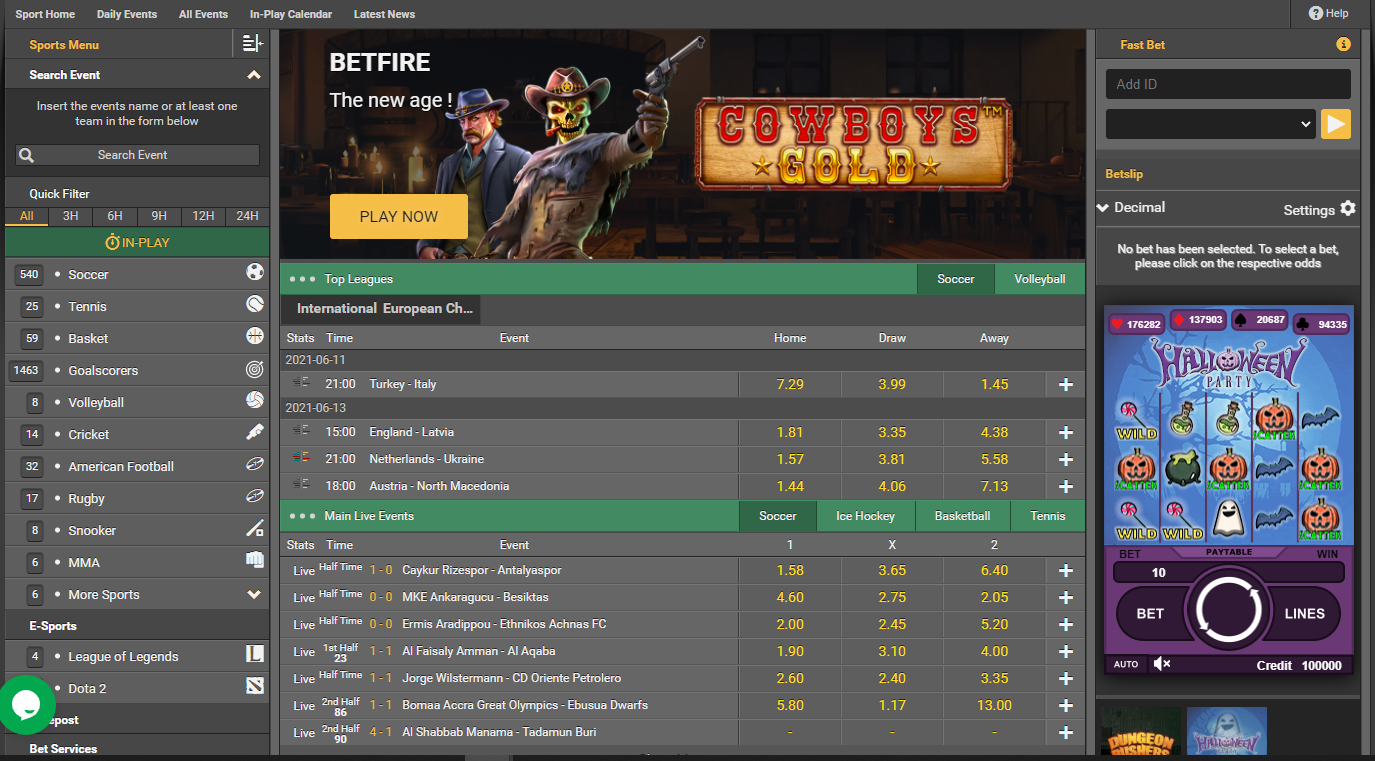1375x761 pixels.
Task: Switch Main Live Events to Basketball tab
Action: tap(962, 516)
